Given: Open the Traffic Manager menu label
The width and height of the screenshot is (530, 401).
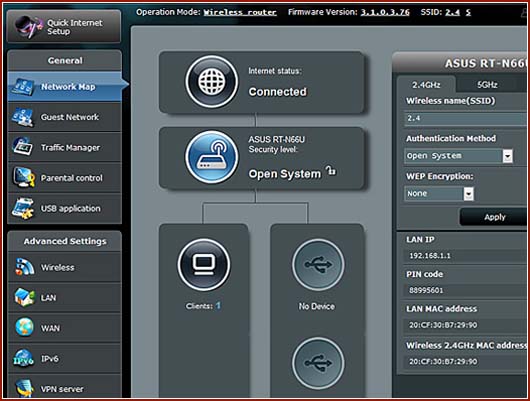Looking at the screenshot, I should tap(70, 148).
